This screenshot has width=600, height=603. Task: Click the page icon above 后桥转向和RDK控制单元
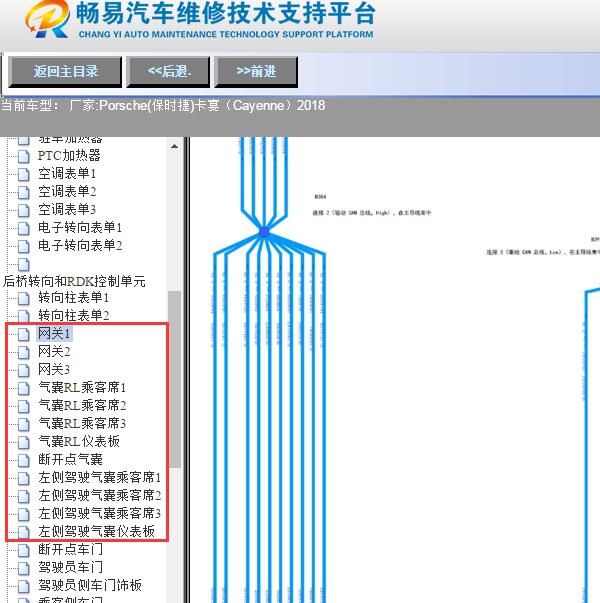point(24,265)
